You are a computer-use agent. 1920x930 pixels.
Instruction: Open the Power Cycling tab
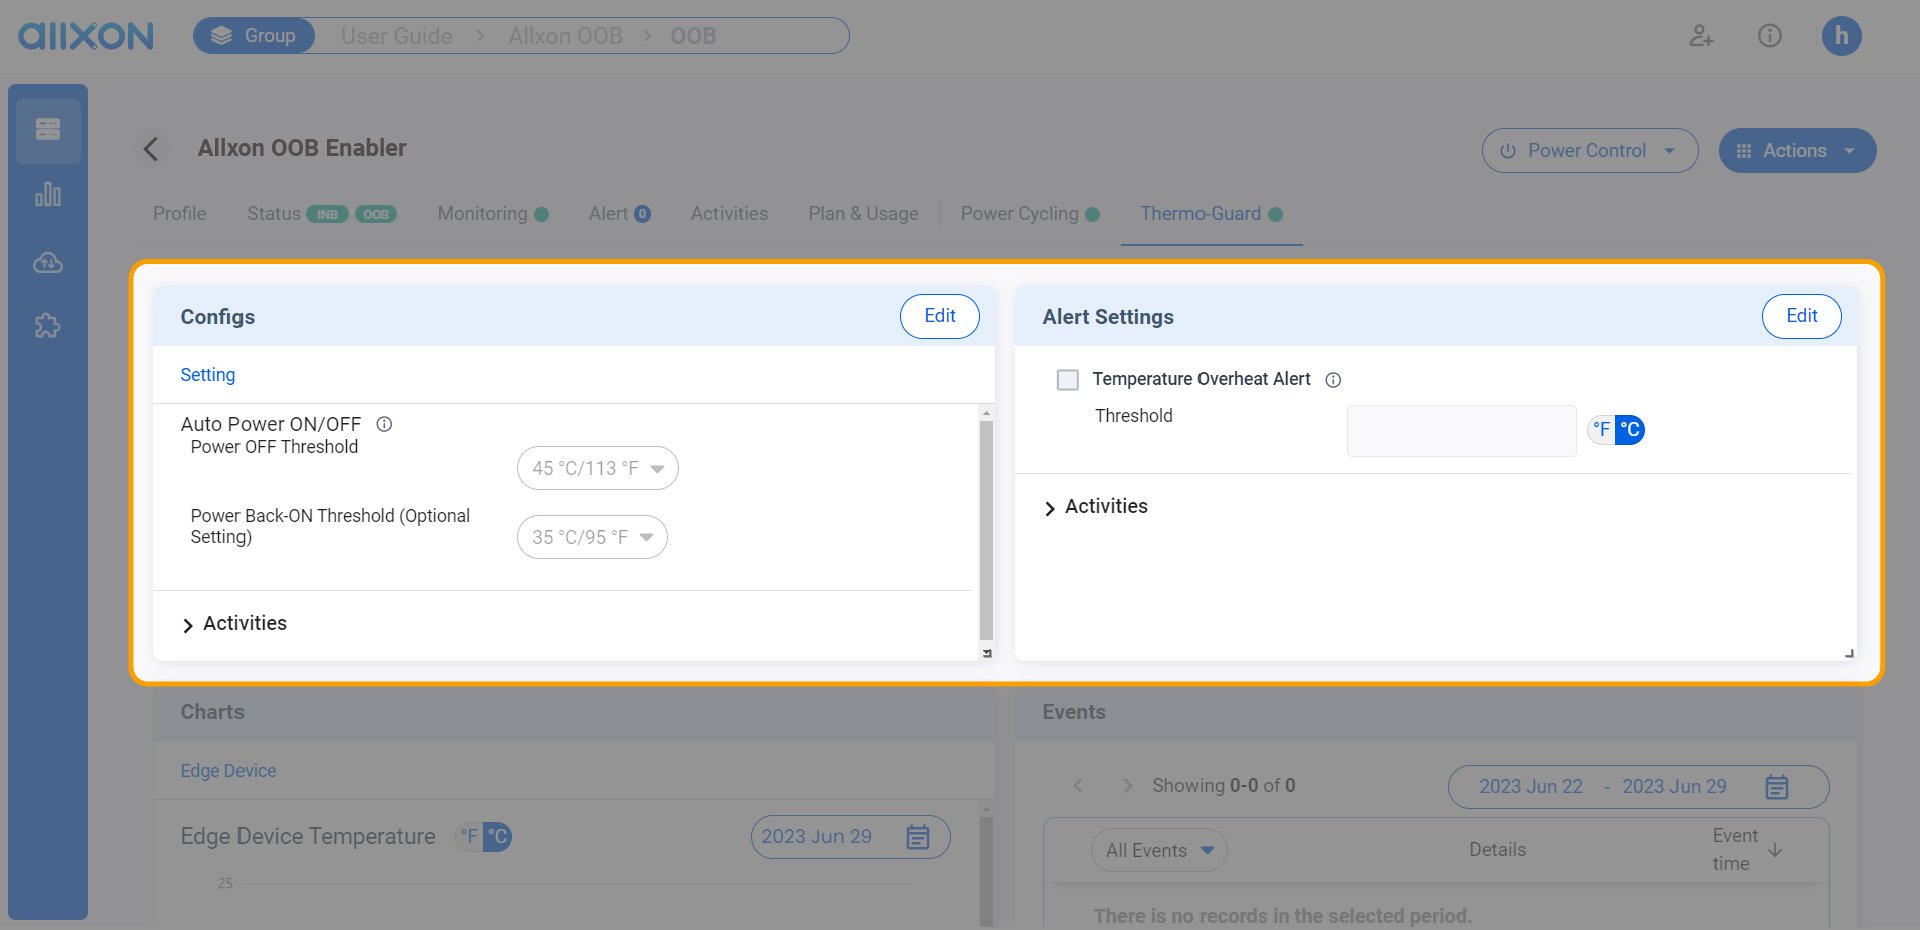[x=1019, y=214]
